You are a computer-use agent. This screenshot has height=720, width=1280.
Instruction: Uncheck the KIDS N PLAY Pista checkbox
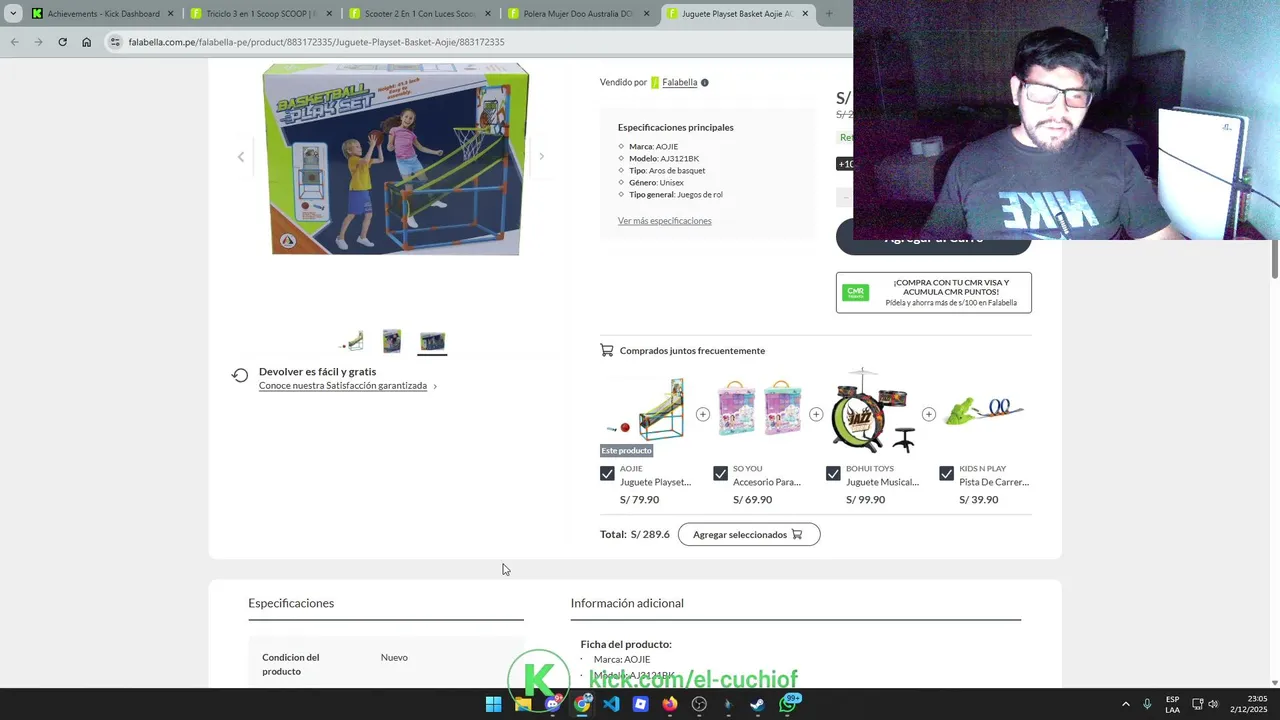[946, 473]
